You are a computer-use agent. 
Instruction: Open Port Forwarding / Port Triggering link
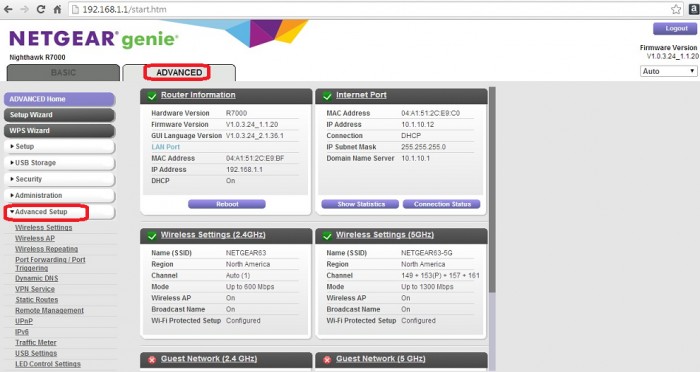point(50,264)
